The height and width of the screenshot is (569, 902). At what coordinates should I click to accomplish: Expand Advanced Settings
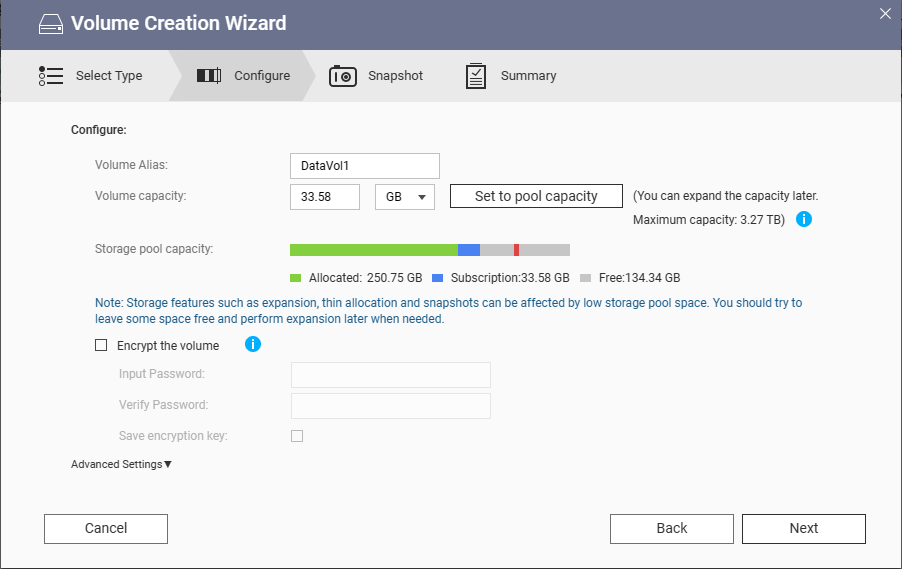click(x=121, y=464)
